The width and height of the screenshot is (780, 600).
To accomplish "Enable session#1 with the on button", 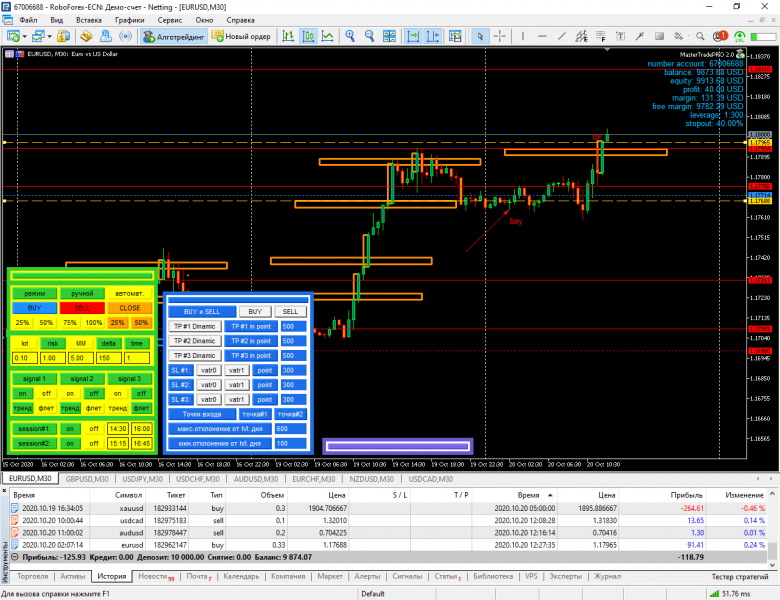I will point(70,428).
